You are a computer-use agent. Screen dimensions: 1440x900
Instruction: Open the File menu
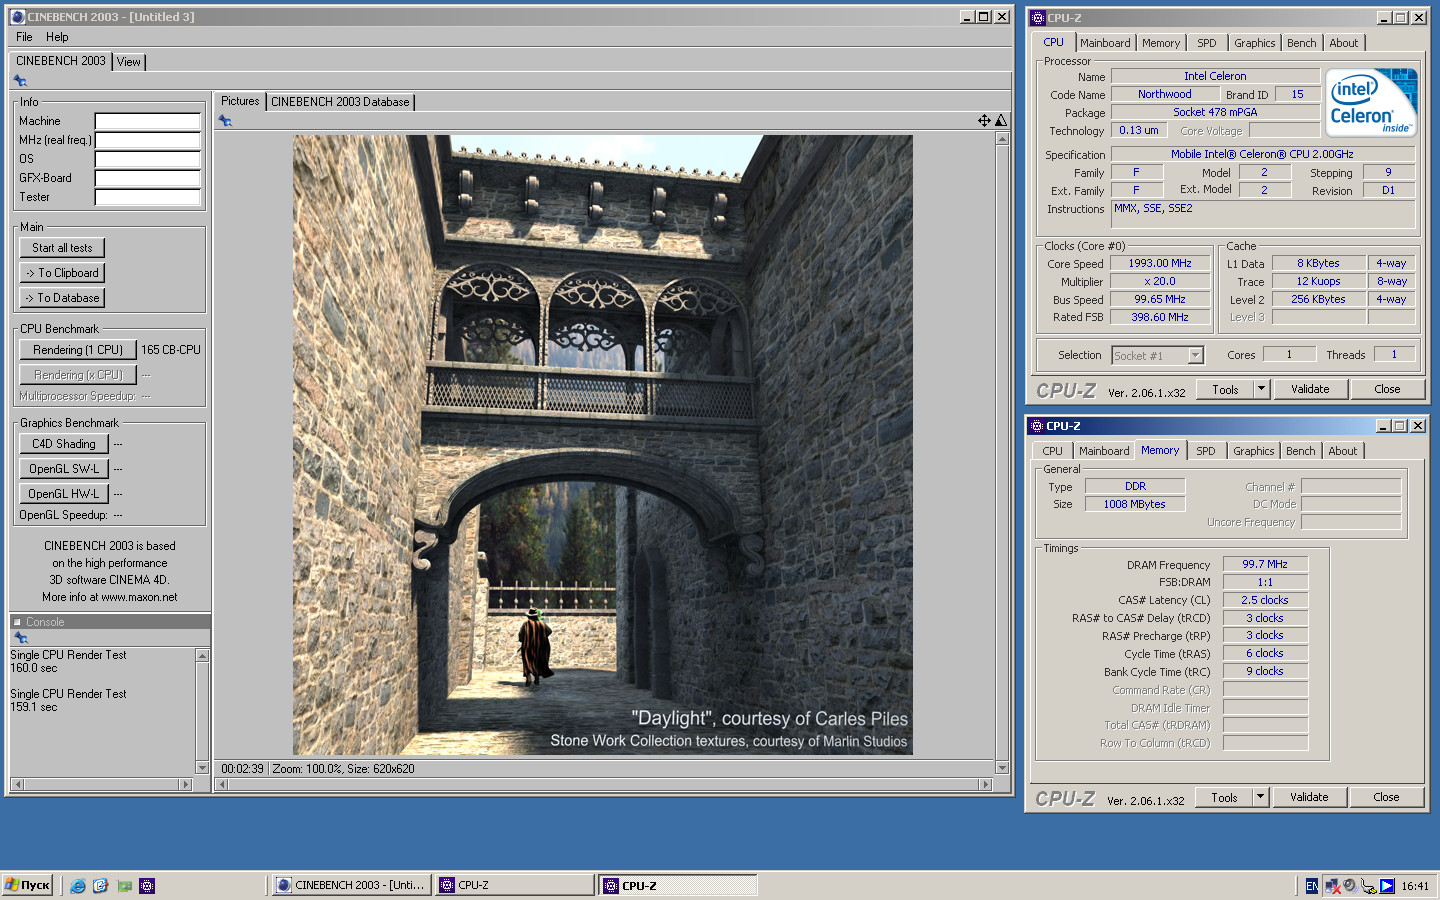pyautogui.click(x=24, y=37)
